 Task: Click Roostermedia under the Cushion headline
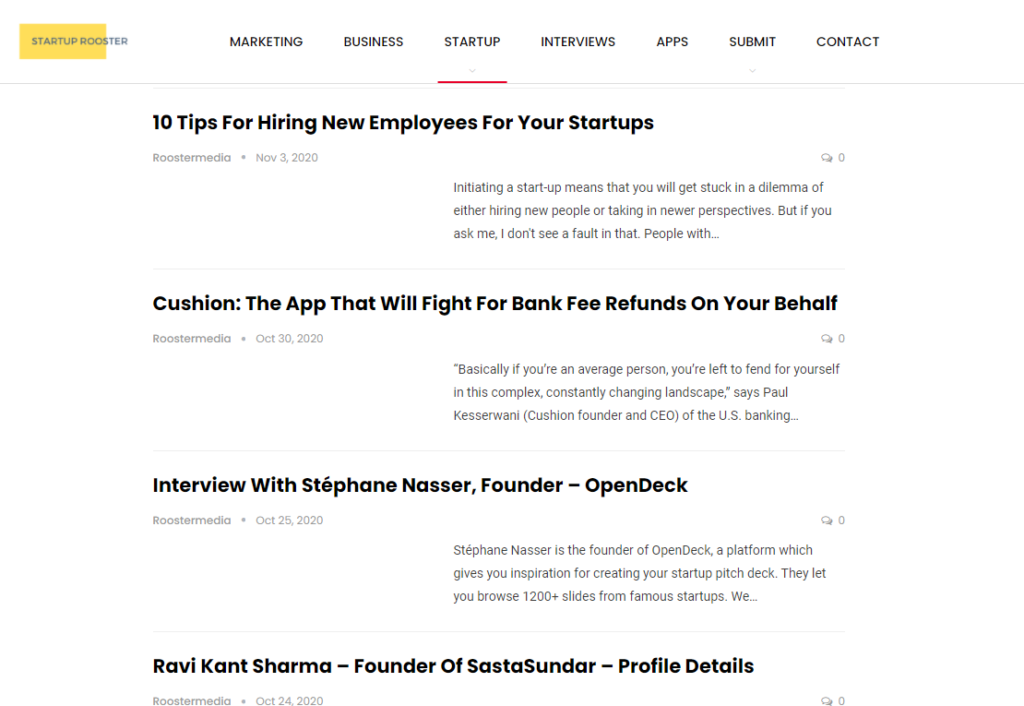[x=191, y=338]
